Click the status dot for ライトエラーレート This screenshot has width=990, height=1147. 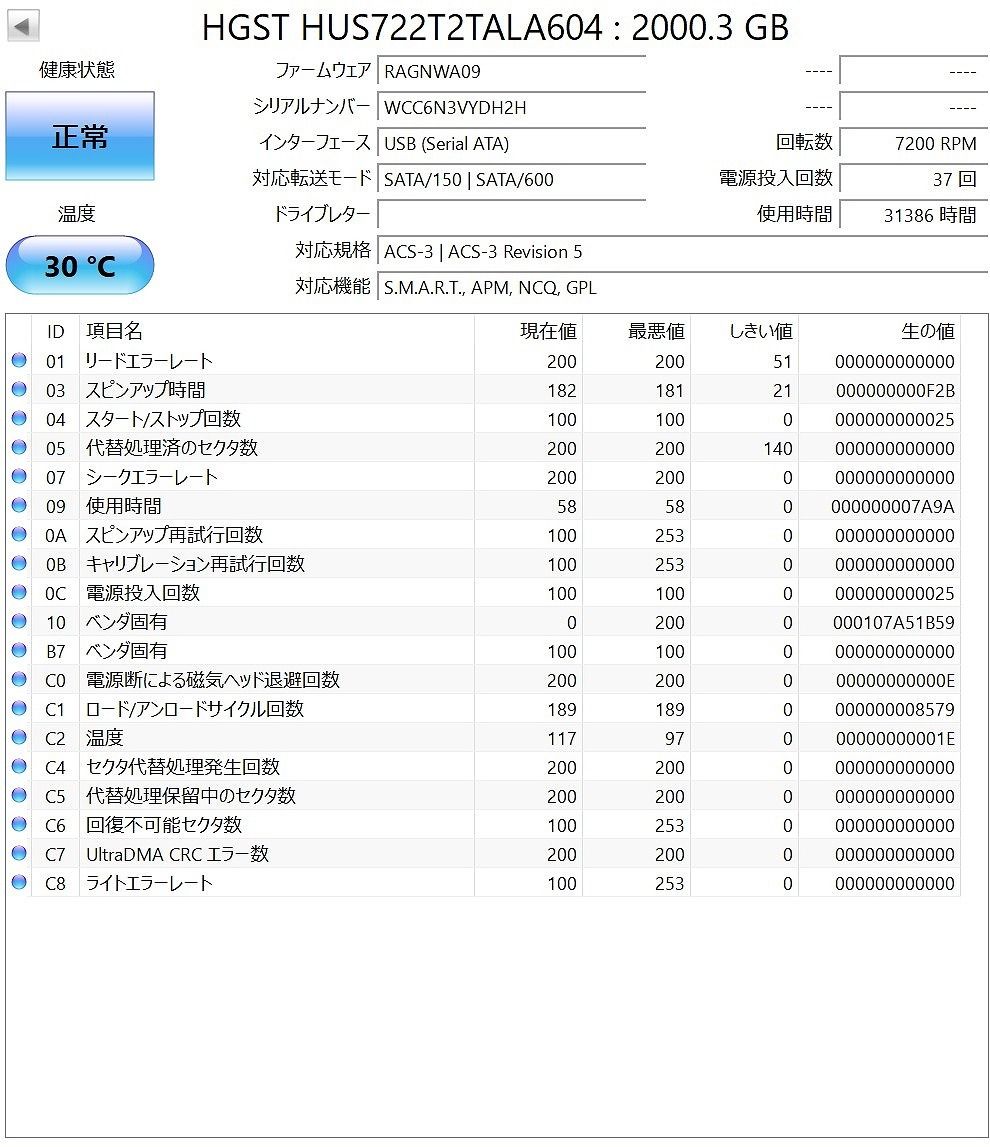[x=20, y=883]
